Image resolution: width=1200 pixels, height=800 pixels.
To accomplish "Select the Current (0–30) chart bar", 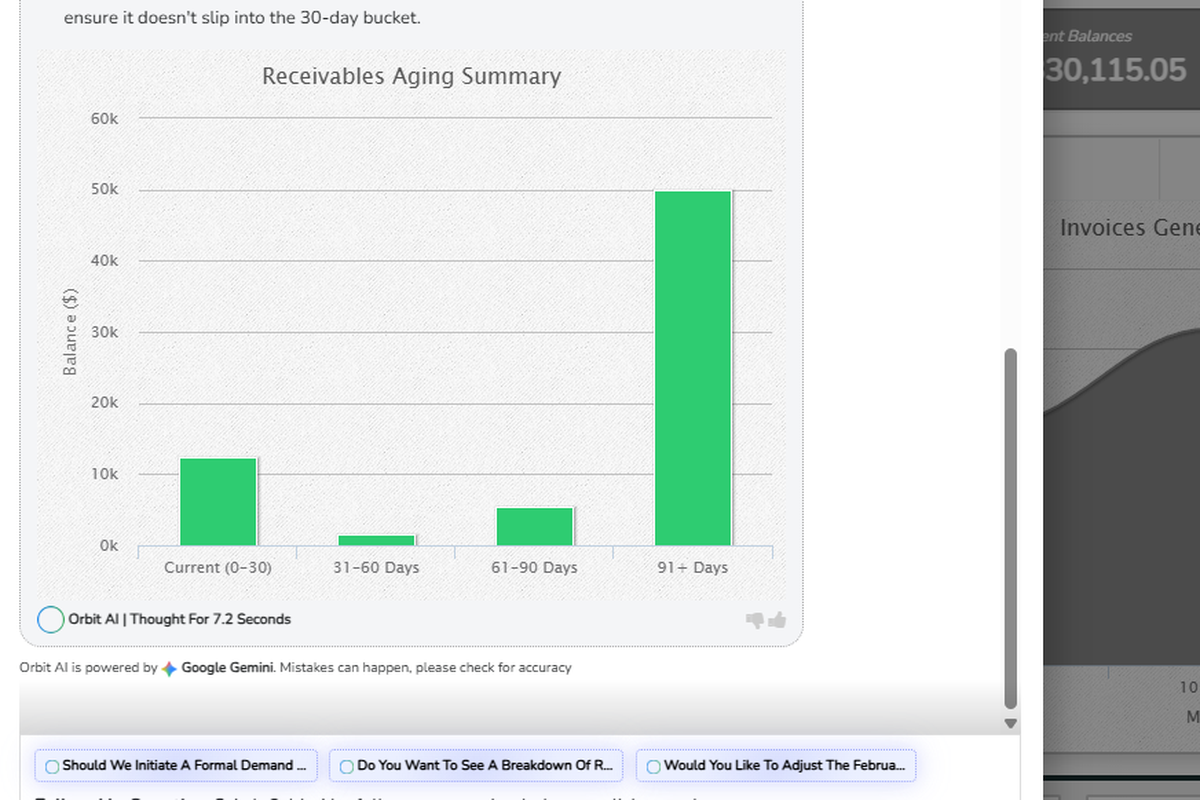I will pyautogui.click(x=218, y=501).
